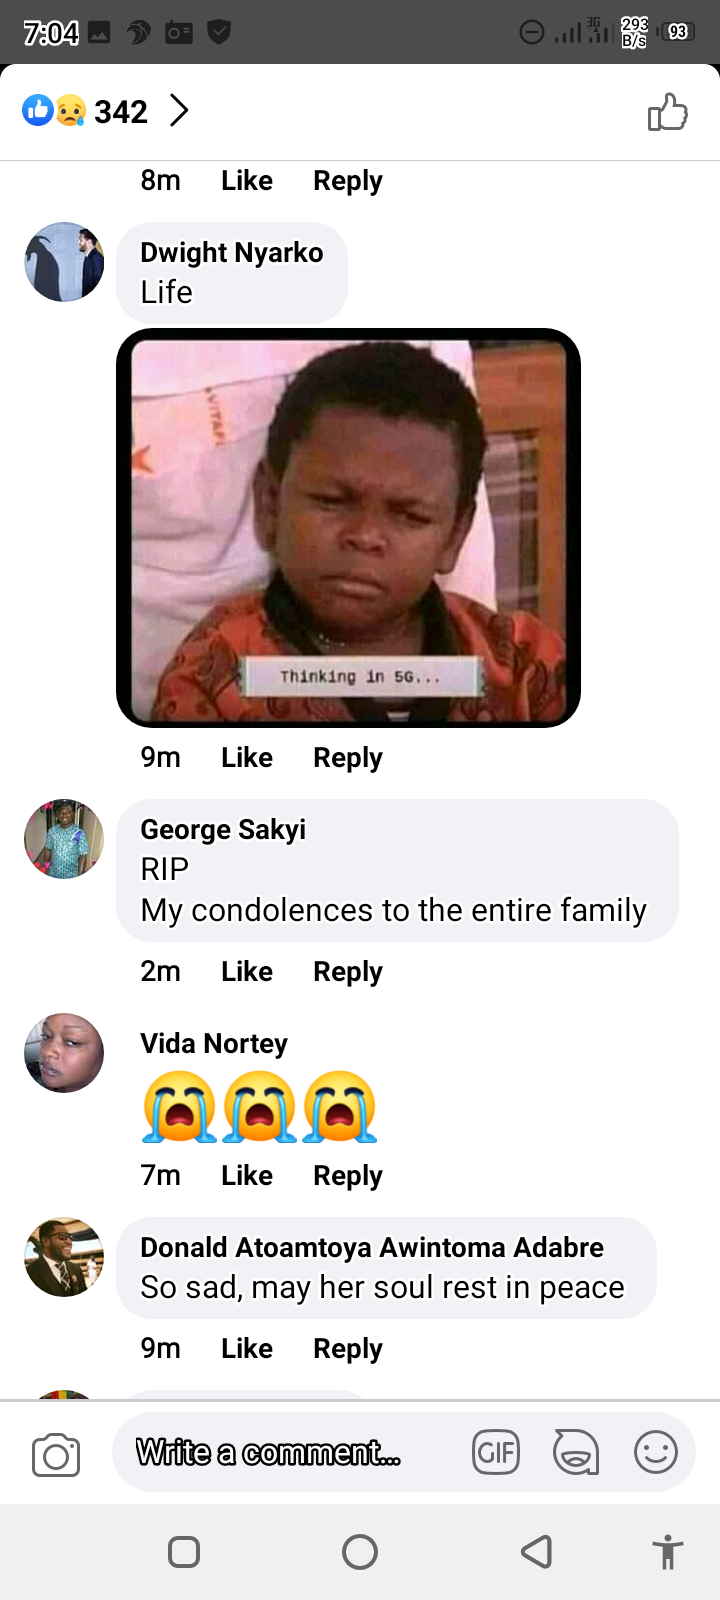Open the camera icon beside comment box
This screenshot has width=720, height=1600.
tap(56, 1455)
